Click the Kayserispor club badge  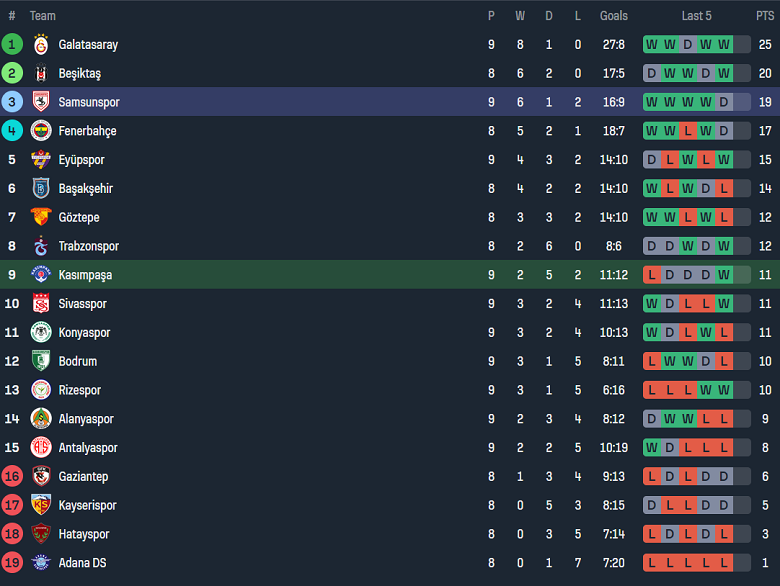[41, 506]
